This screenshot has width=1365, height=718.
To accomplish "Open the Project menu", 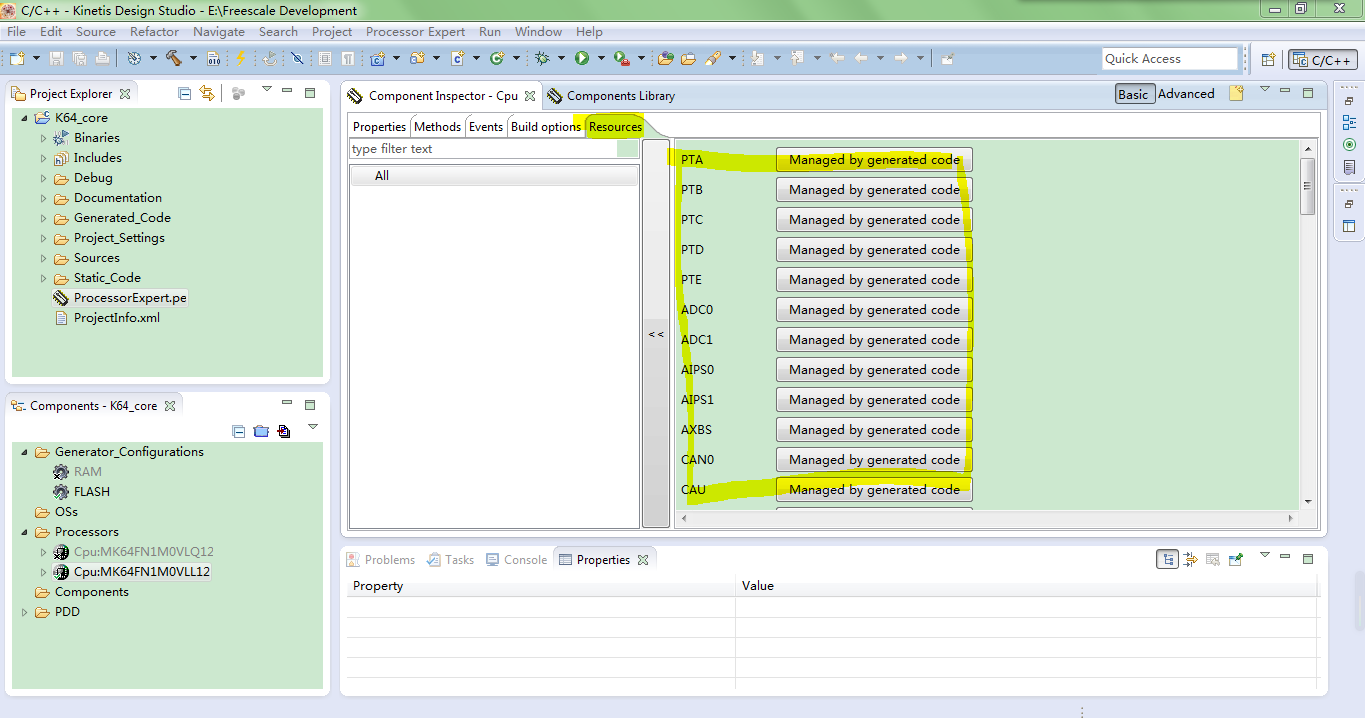I will coord(332,31).
